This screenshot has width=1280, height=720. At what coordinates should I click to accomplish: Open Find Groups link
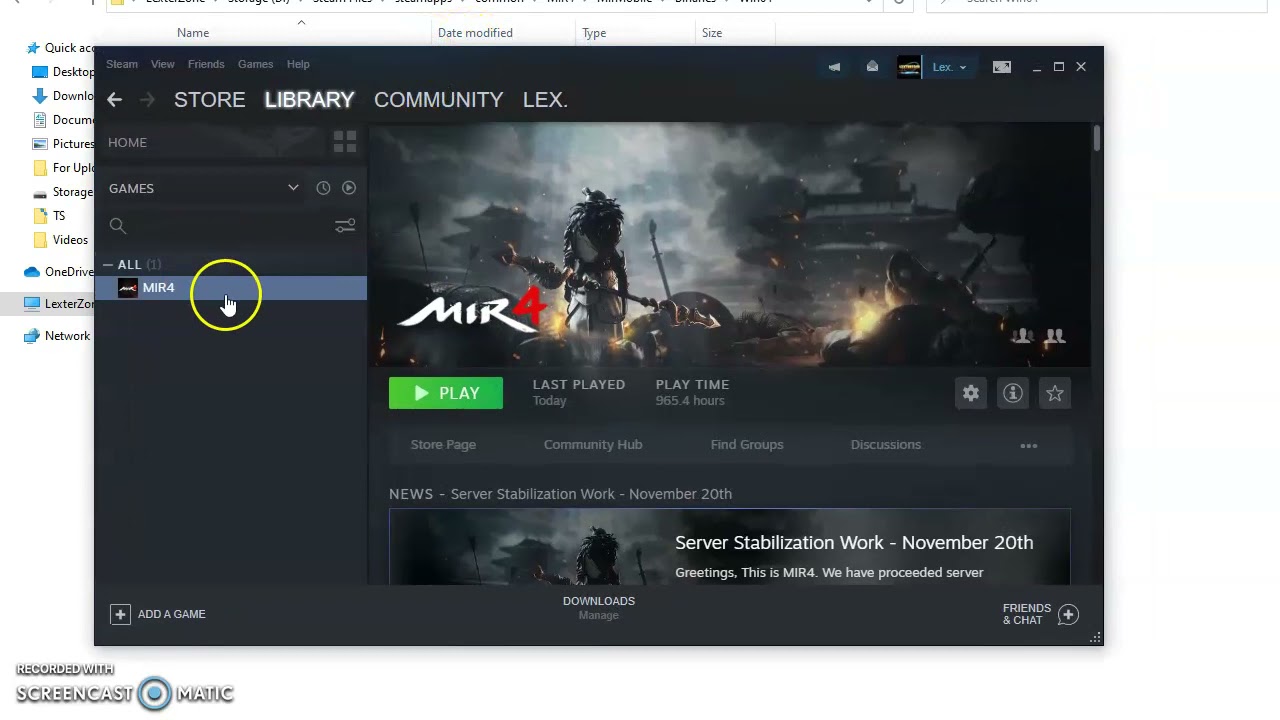click(747, 445)
